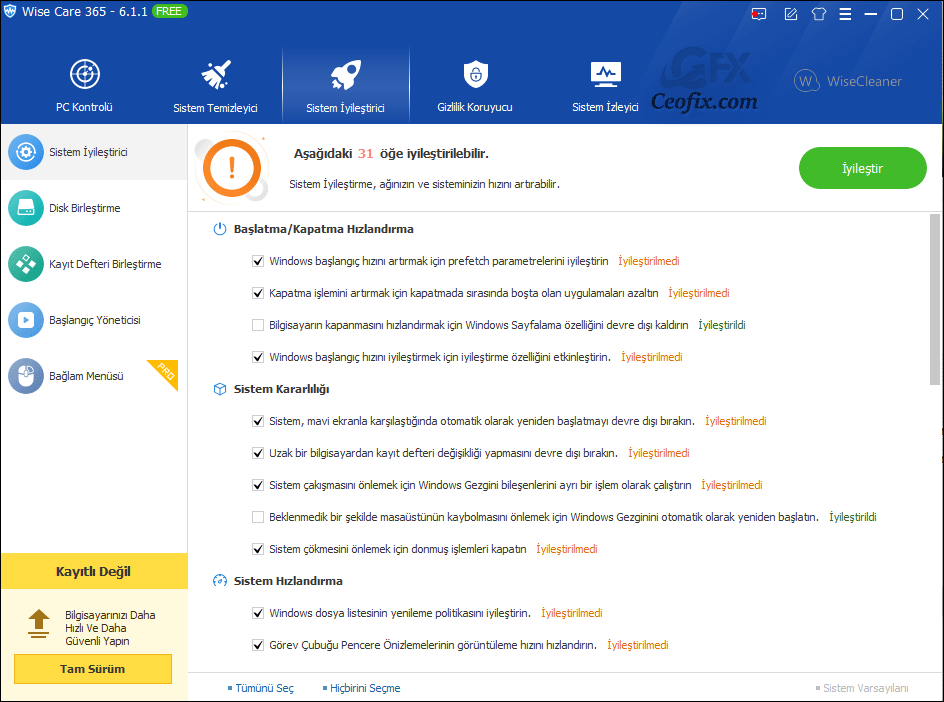Uncheck Windows dosya listesinin yenileme politikası

coord(258,613)
